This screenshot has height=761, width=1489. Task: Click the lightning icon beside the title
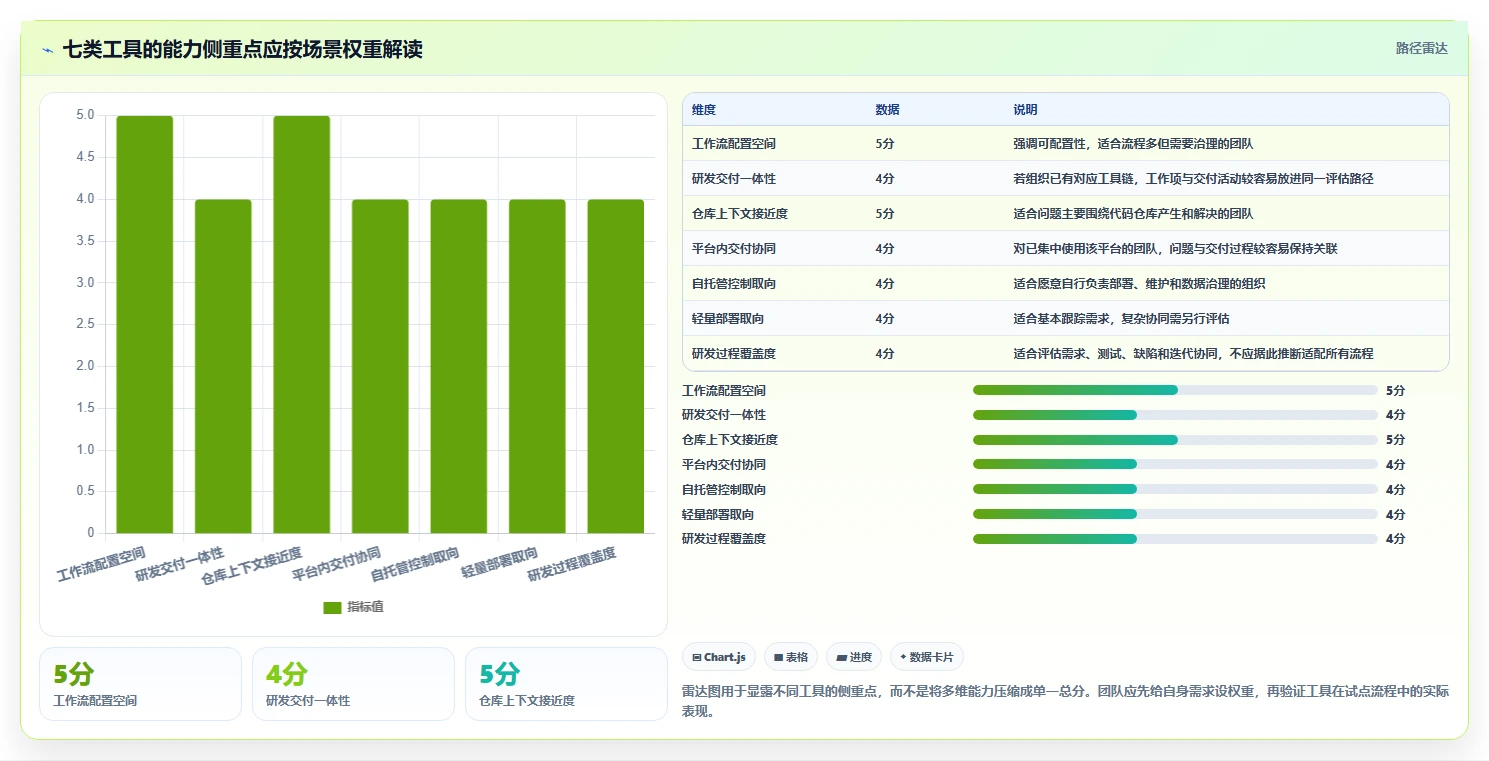(x=48, y=49)
